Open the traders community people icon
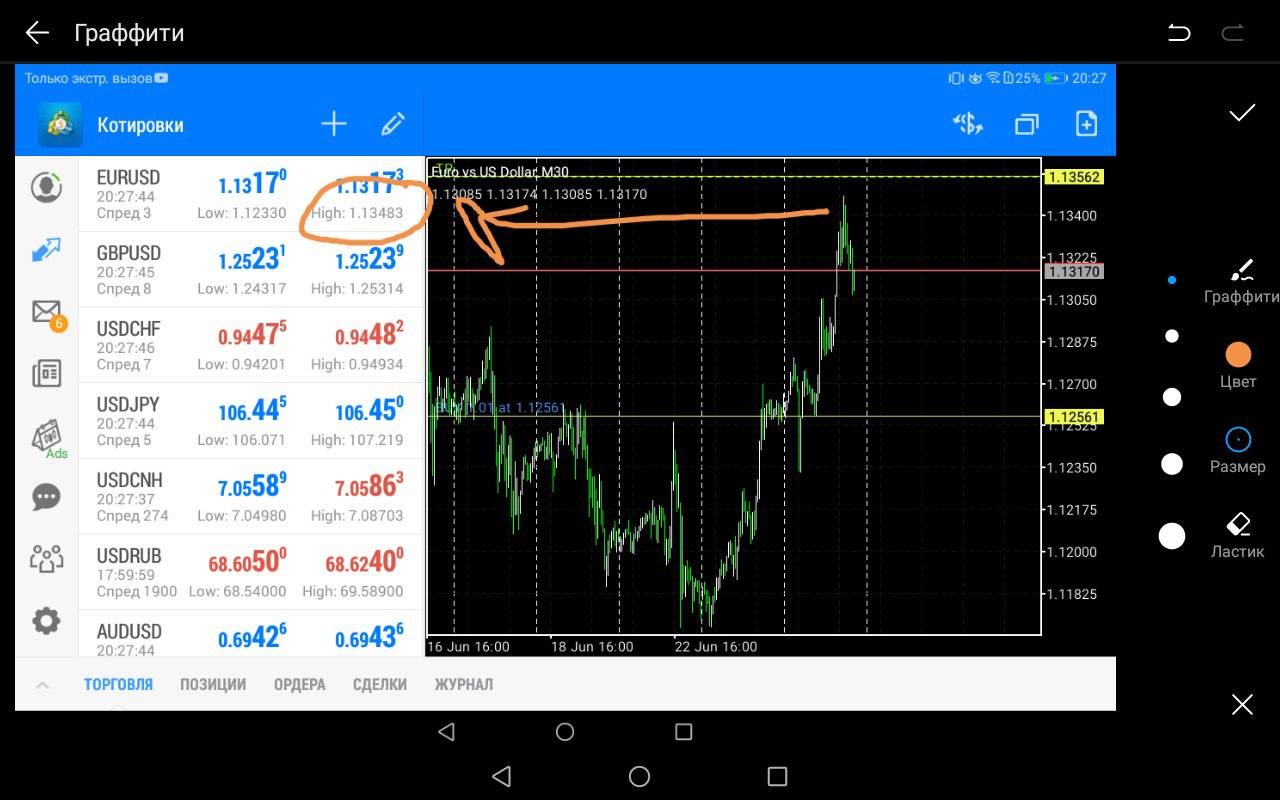The image size is (1280, 800). (46, 558)
